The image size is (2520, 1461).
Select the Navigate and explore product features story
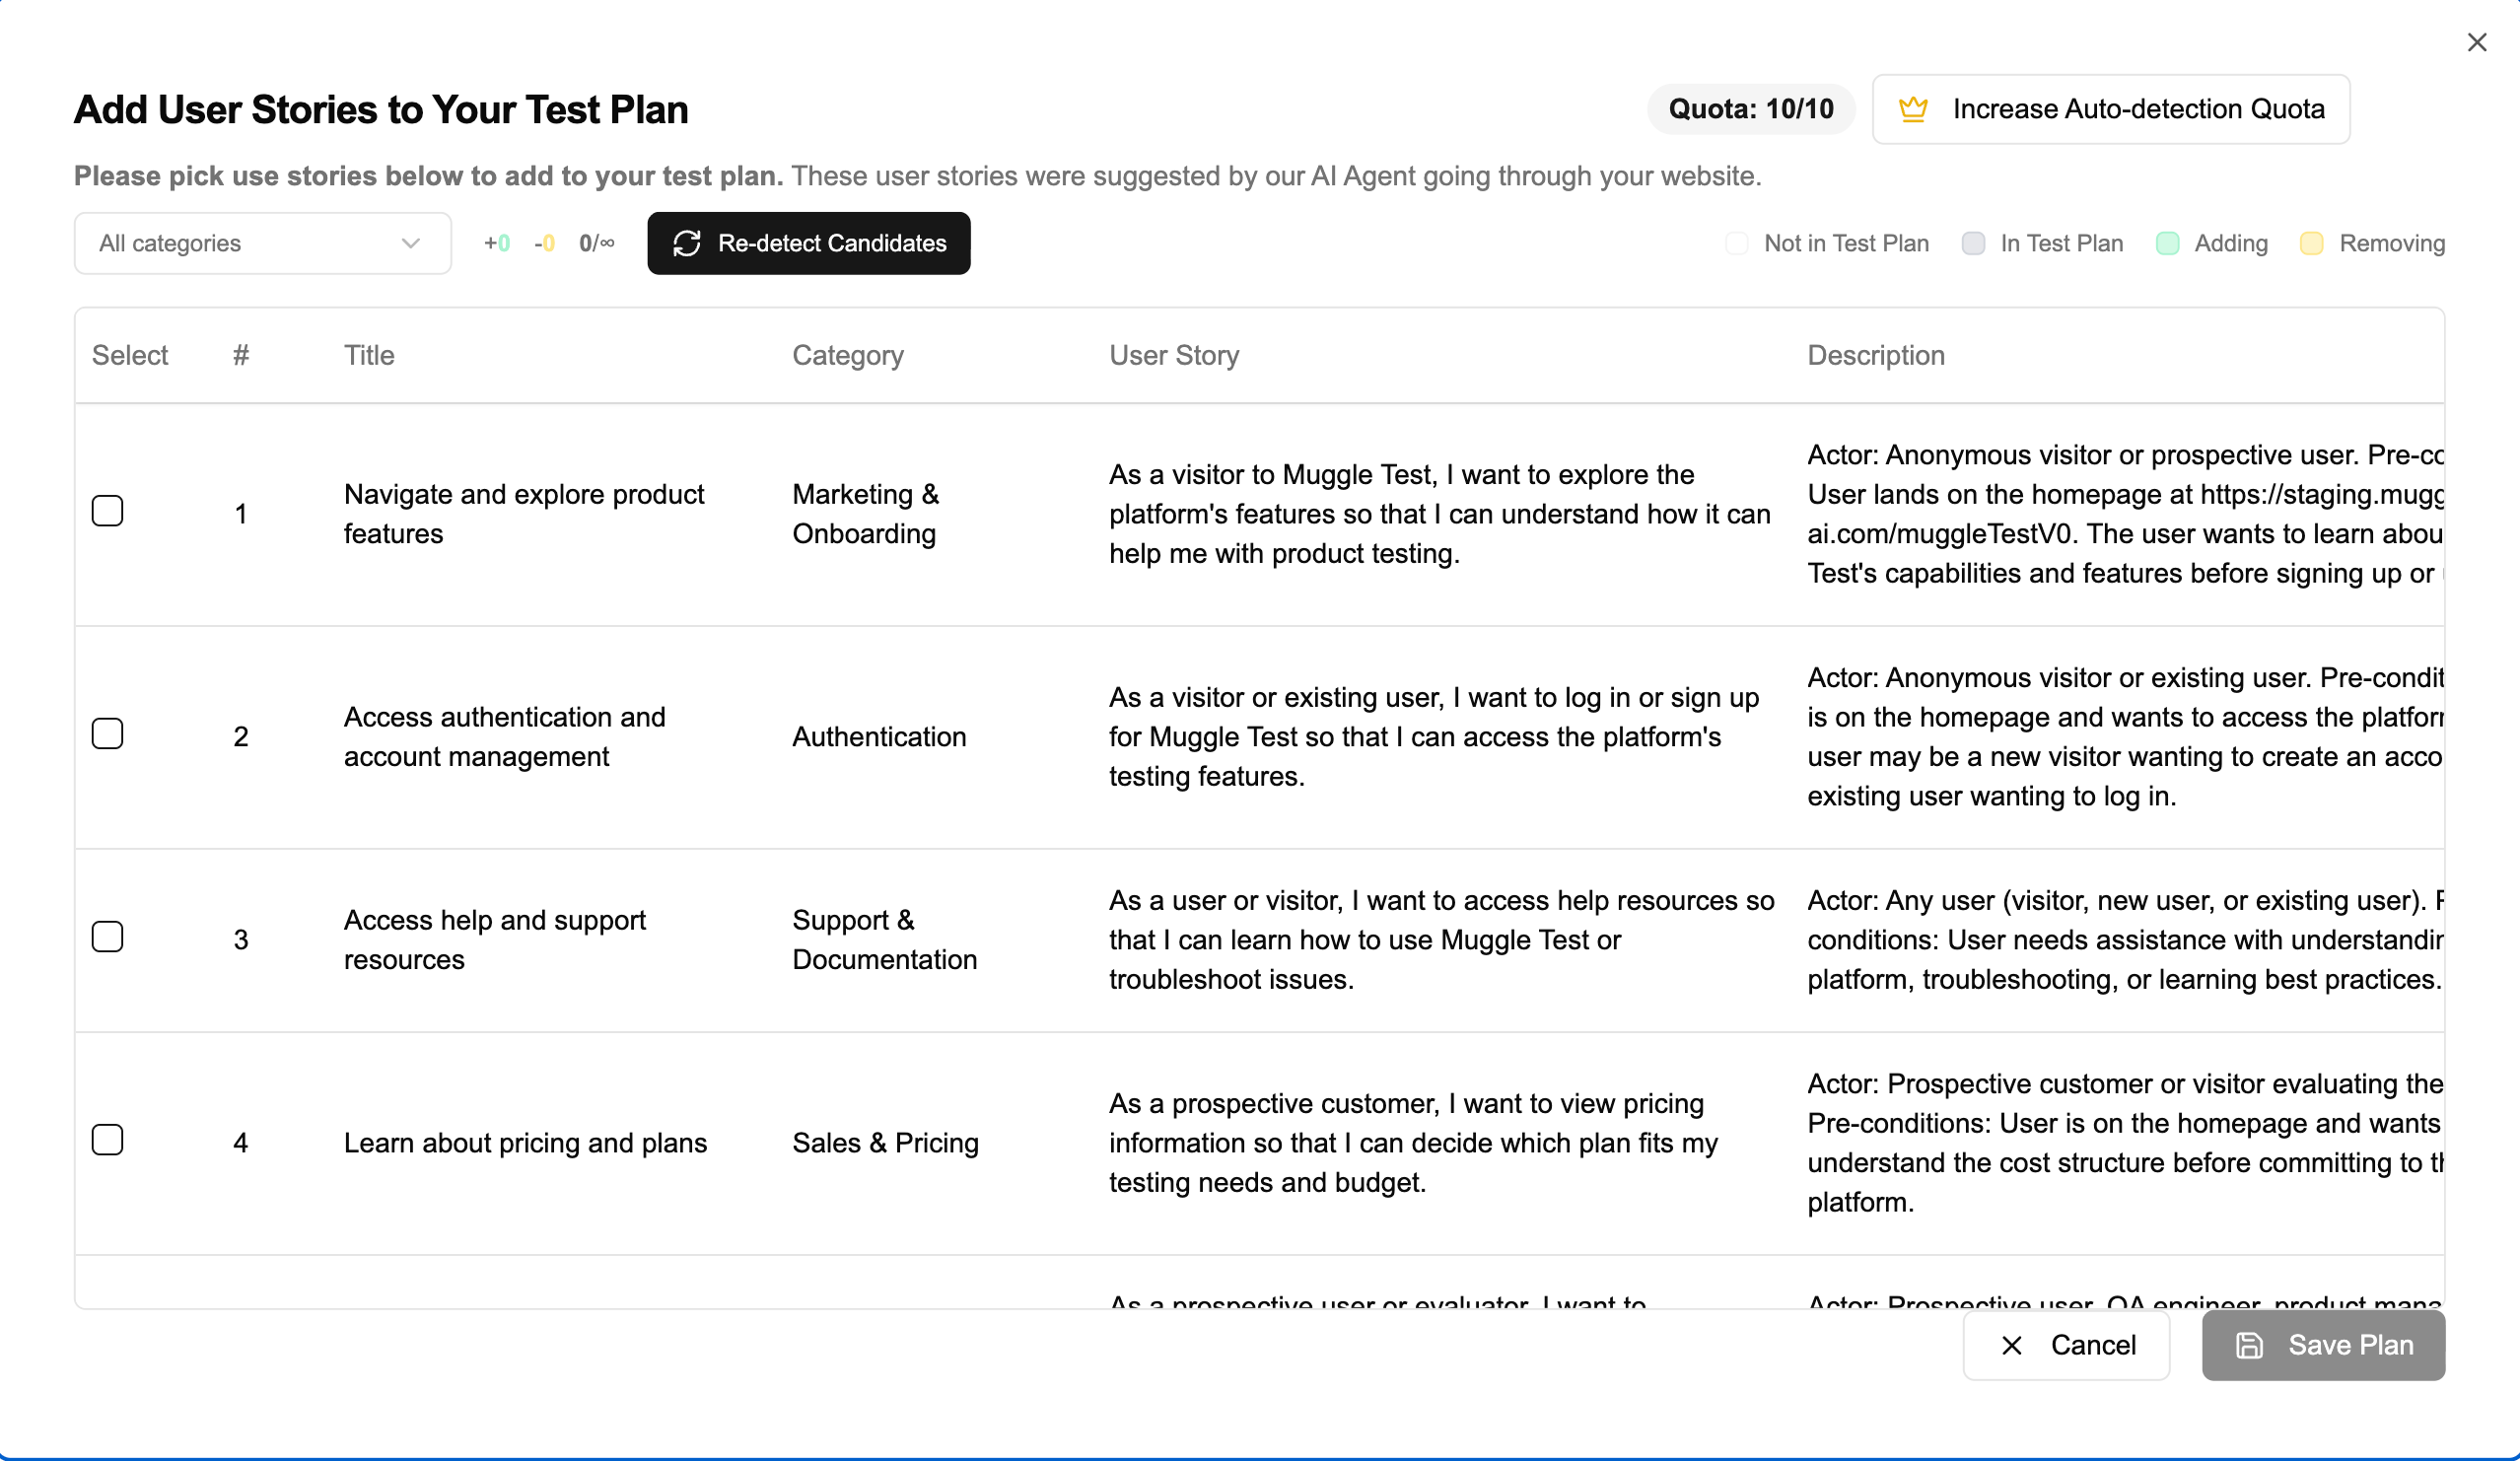[107, 511]
